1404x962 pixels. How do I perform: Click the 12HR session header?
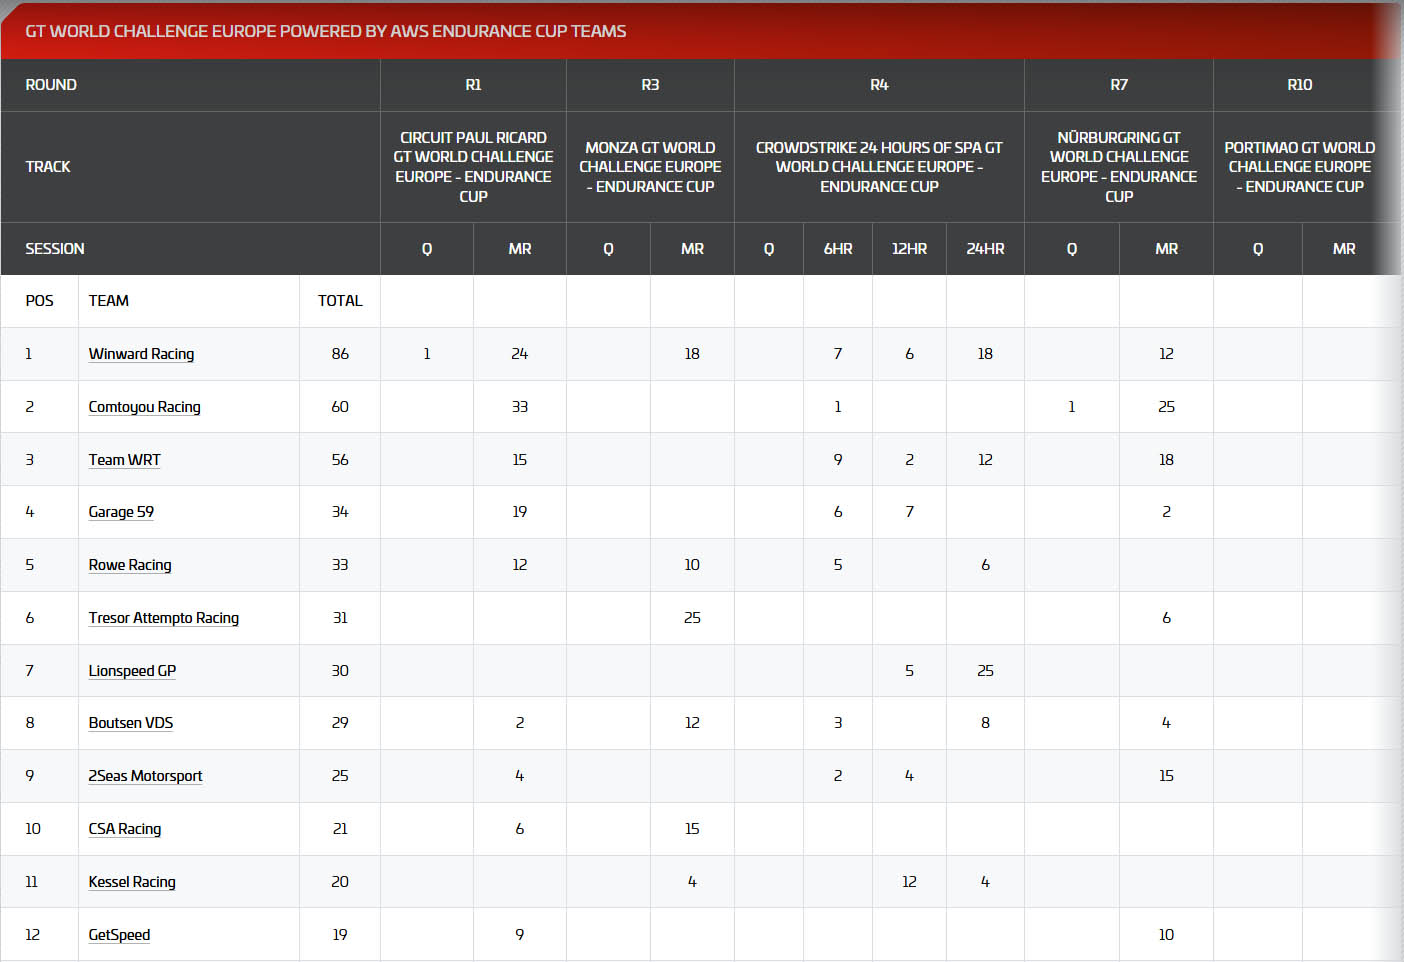(x=909, y=249)
